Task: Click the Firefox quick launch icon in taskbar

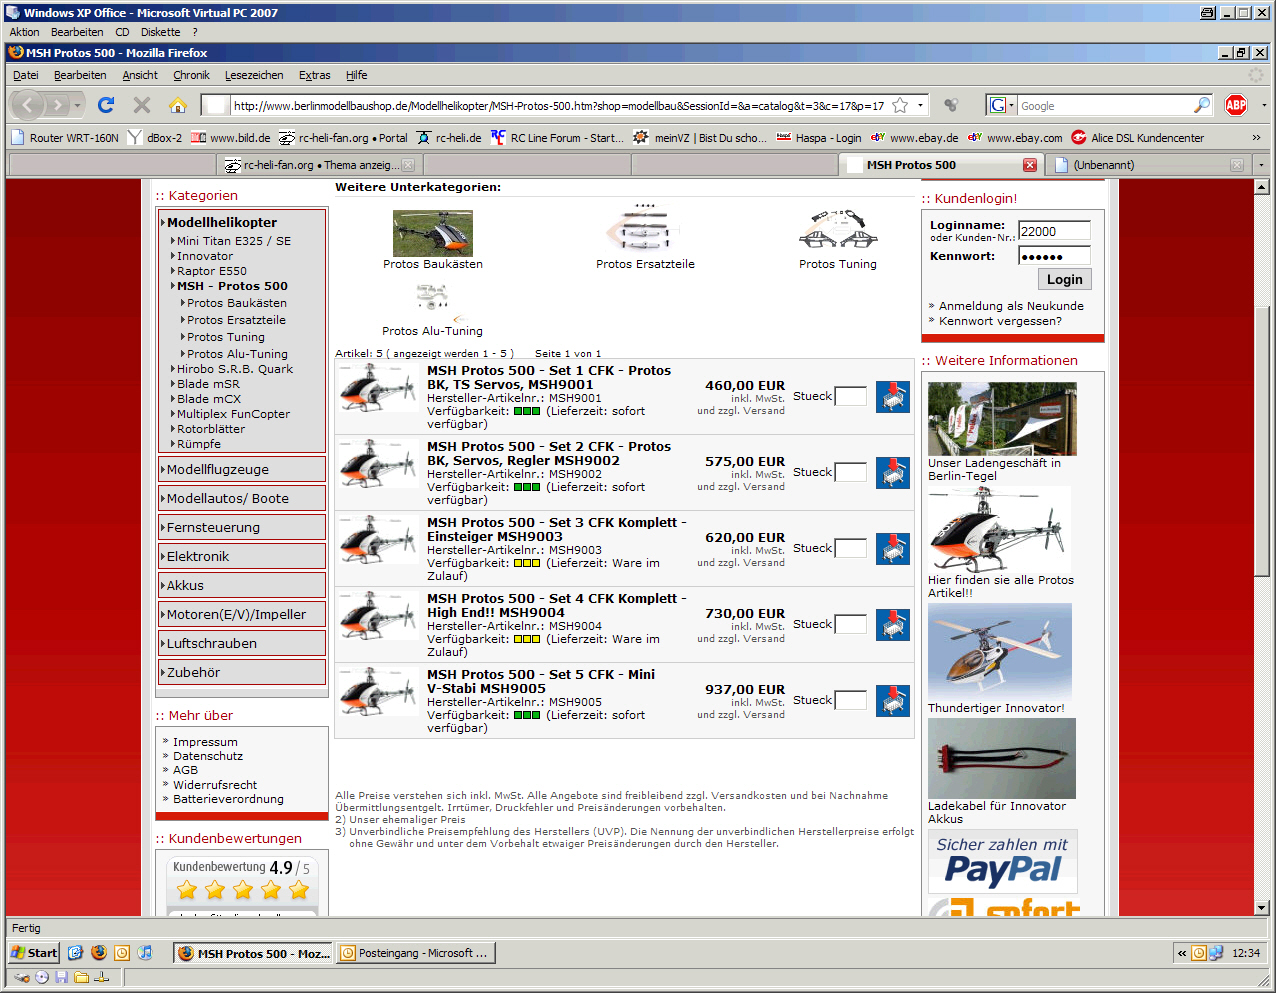Action: pos(98,953)
